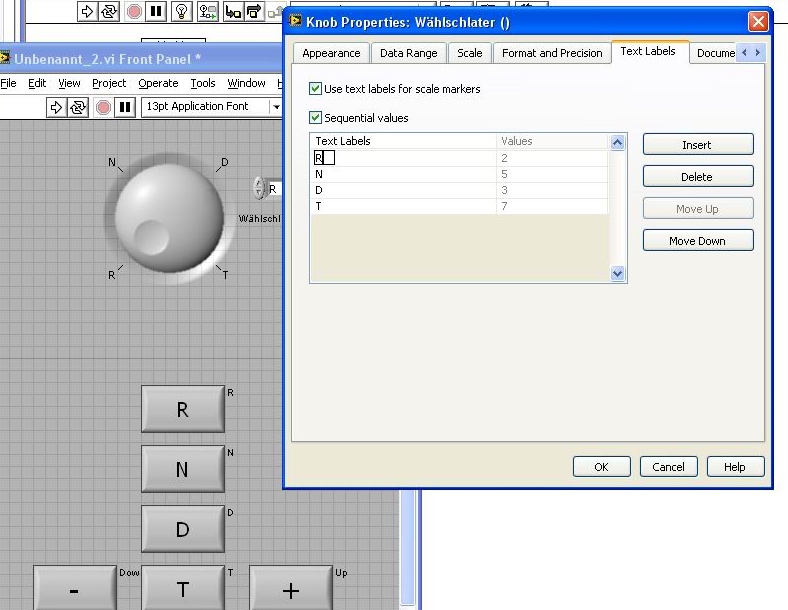Open dialog Help button
Viewport: 788px width, 610px height.
735,467
